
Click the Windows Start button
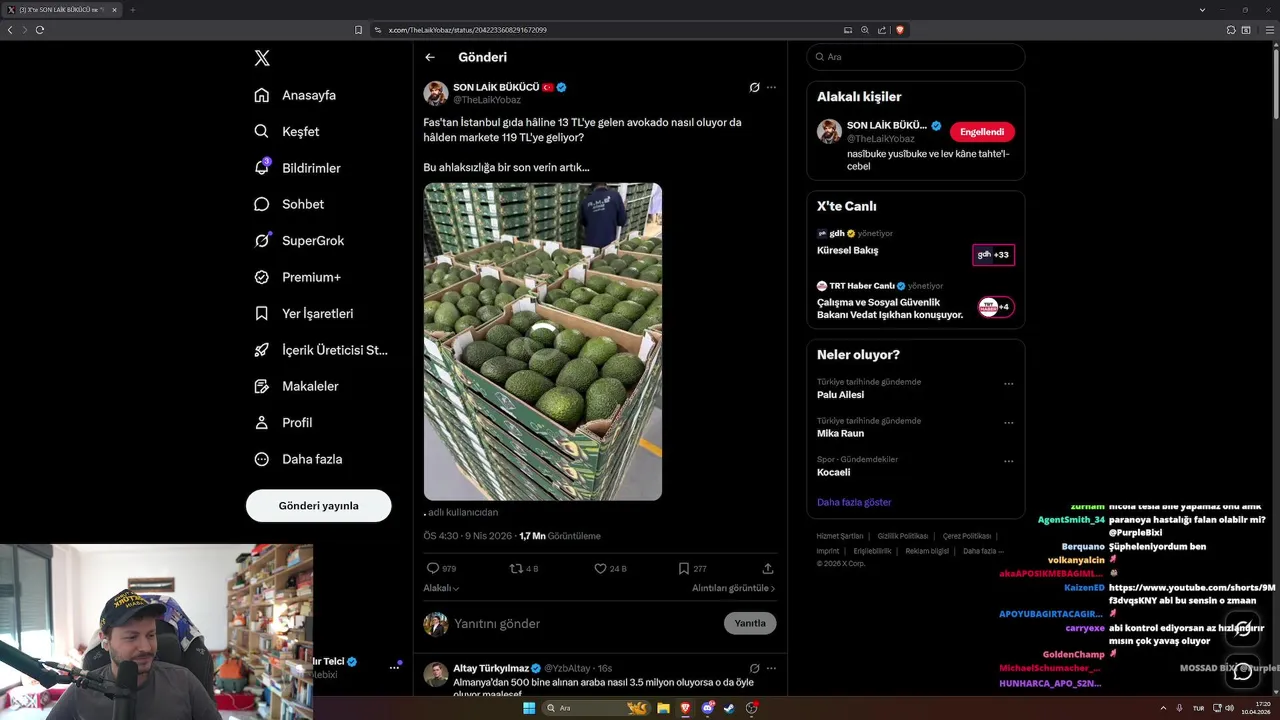pyautogui.click(x=529, y=708)
